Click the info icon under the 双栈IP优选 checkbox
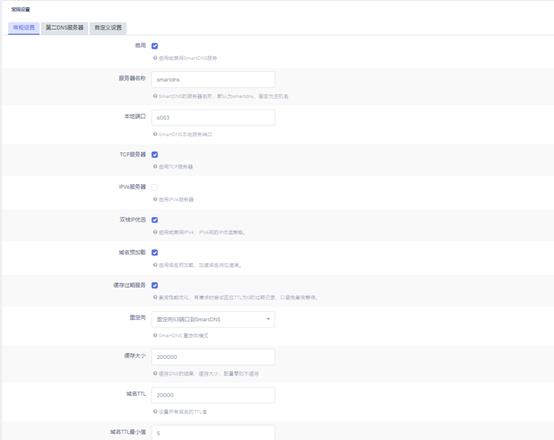The image size is (554, 440). (155, 232)
